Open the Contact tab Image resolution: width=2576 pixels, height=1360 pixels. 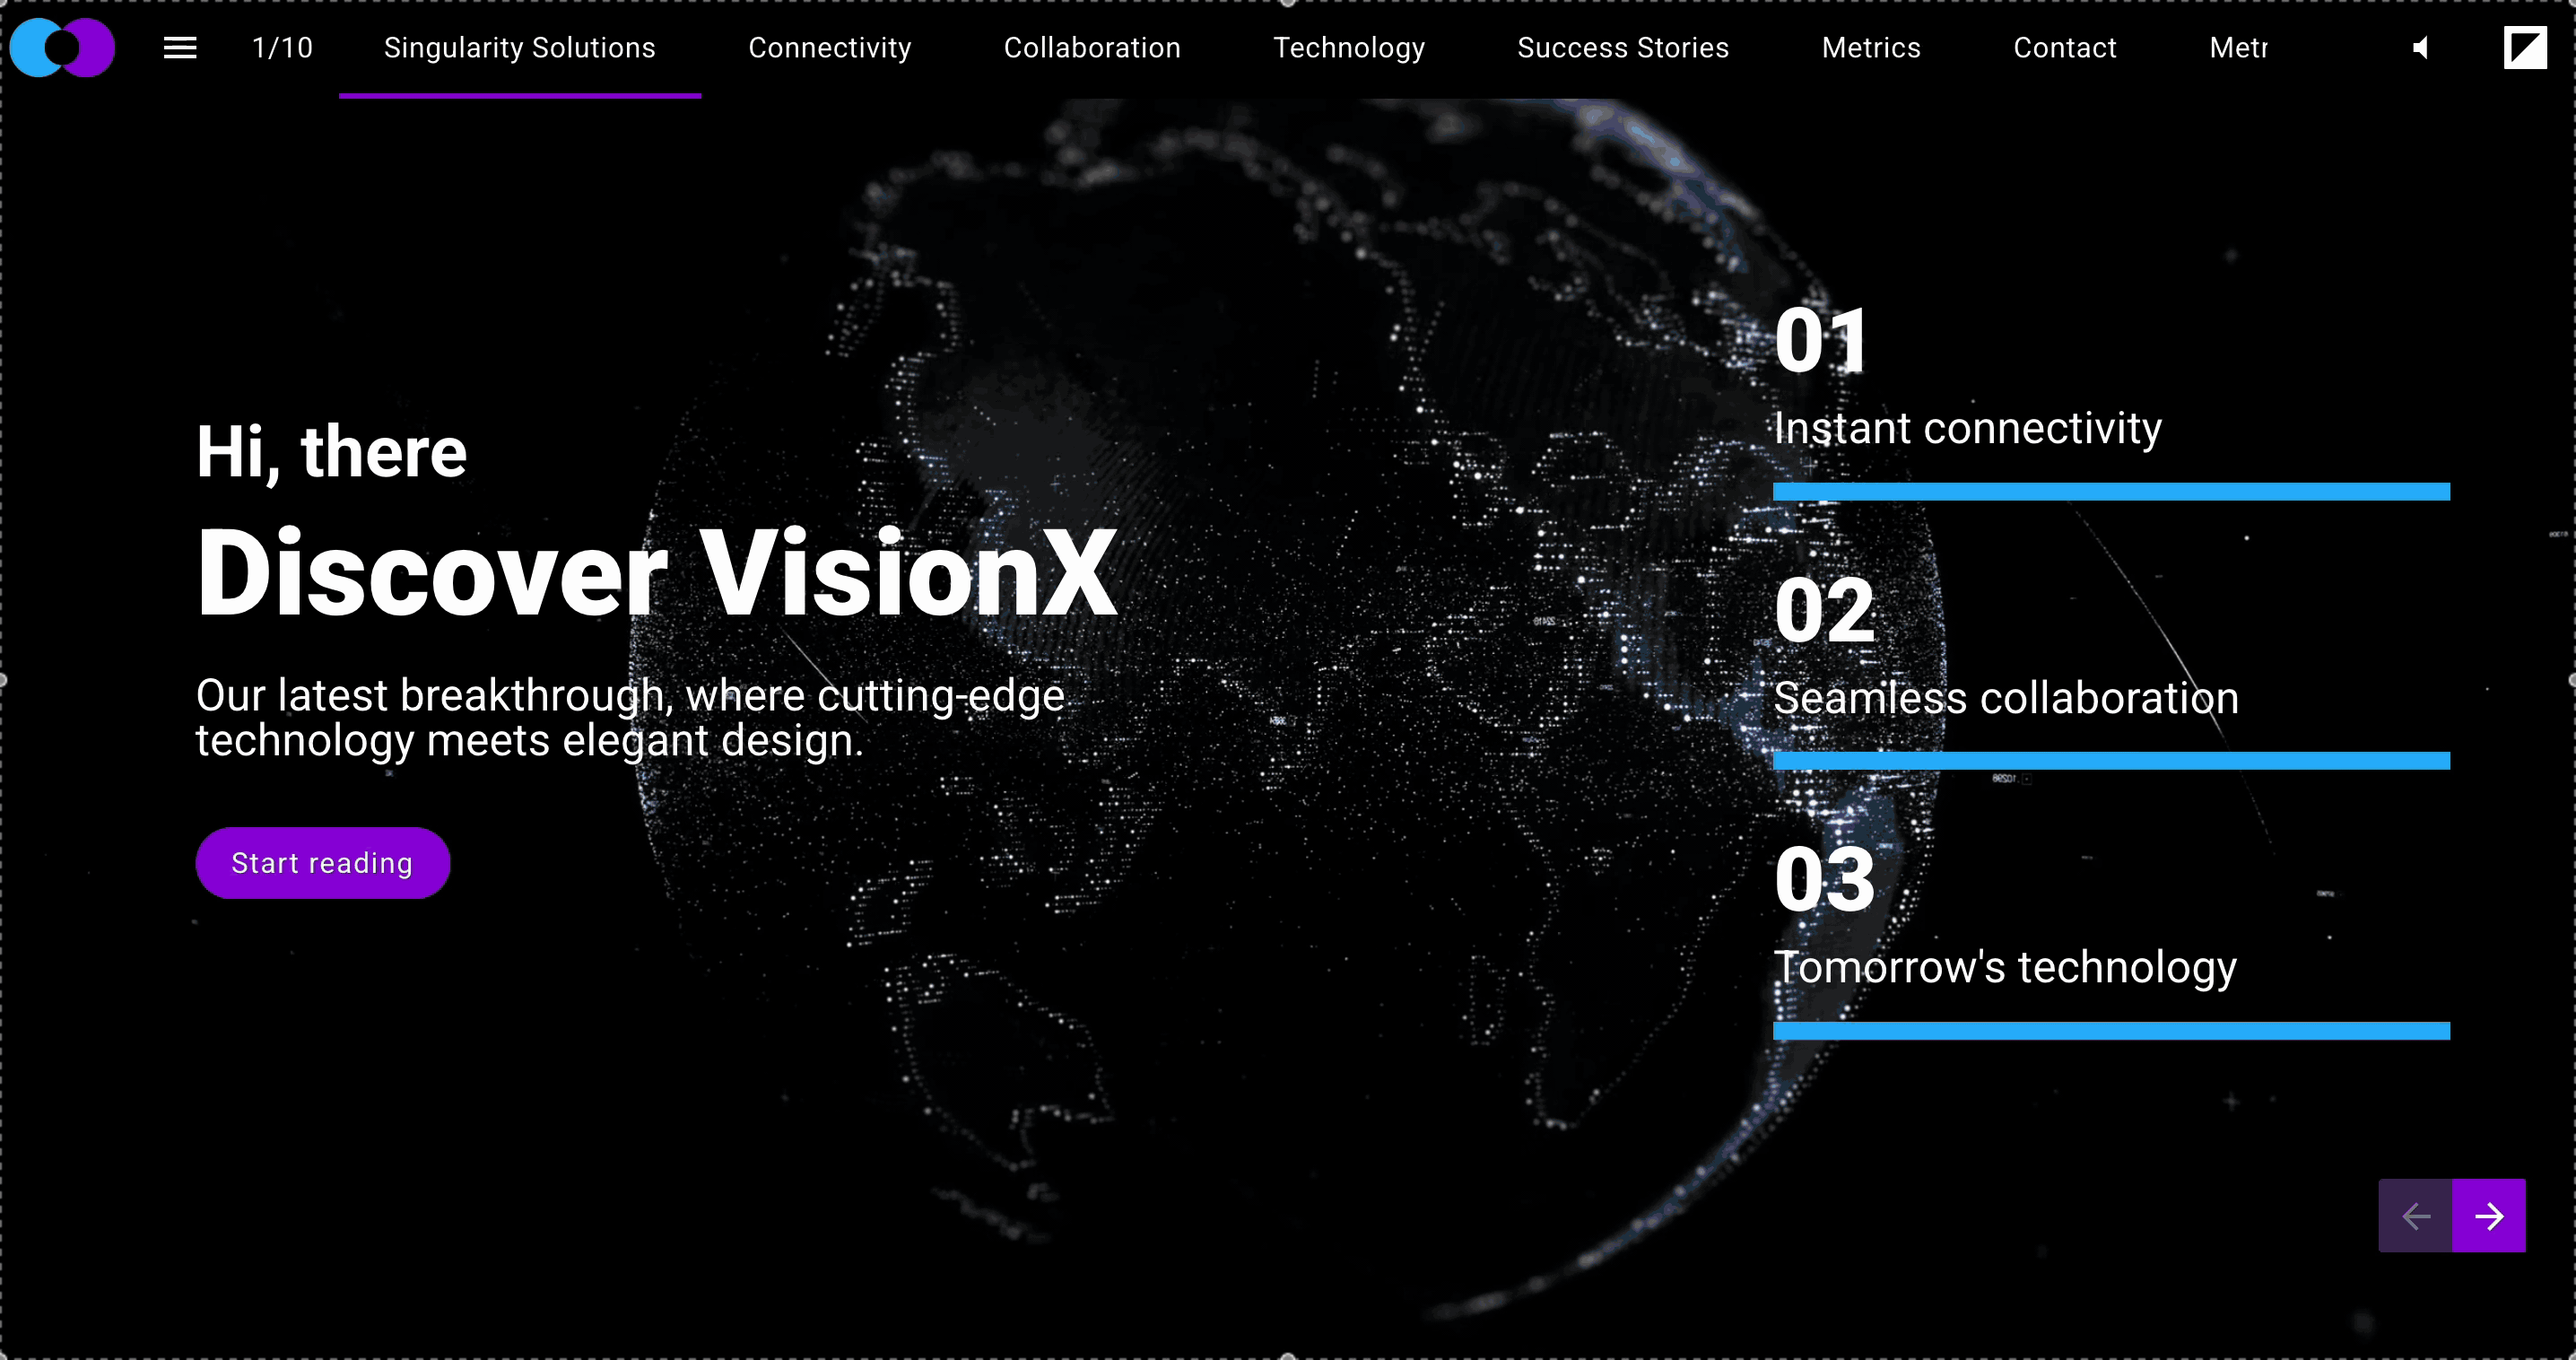point(2064,47)
